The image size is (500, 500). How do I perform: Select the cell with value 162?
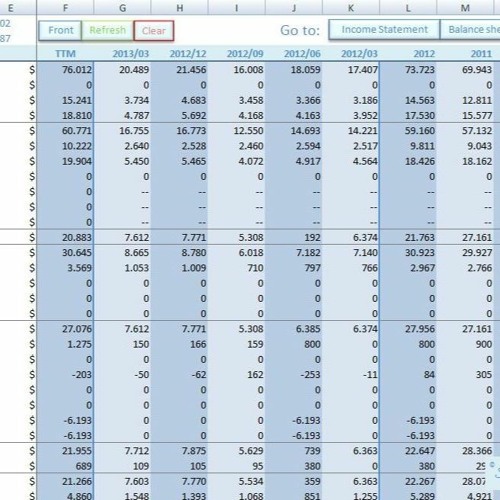coord(237,375)
